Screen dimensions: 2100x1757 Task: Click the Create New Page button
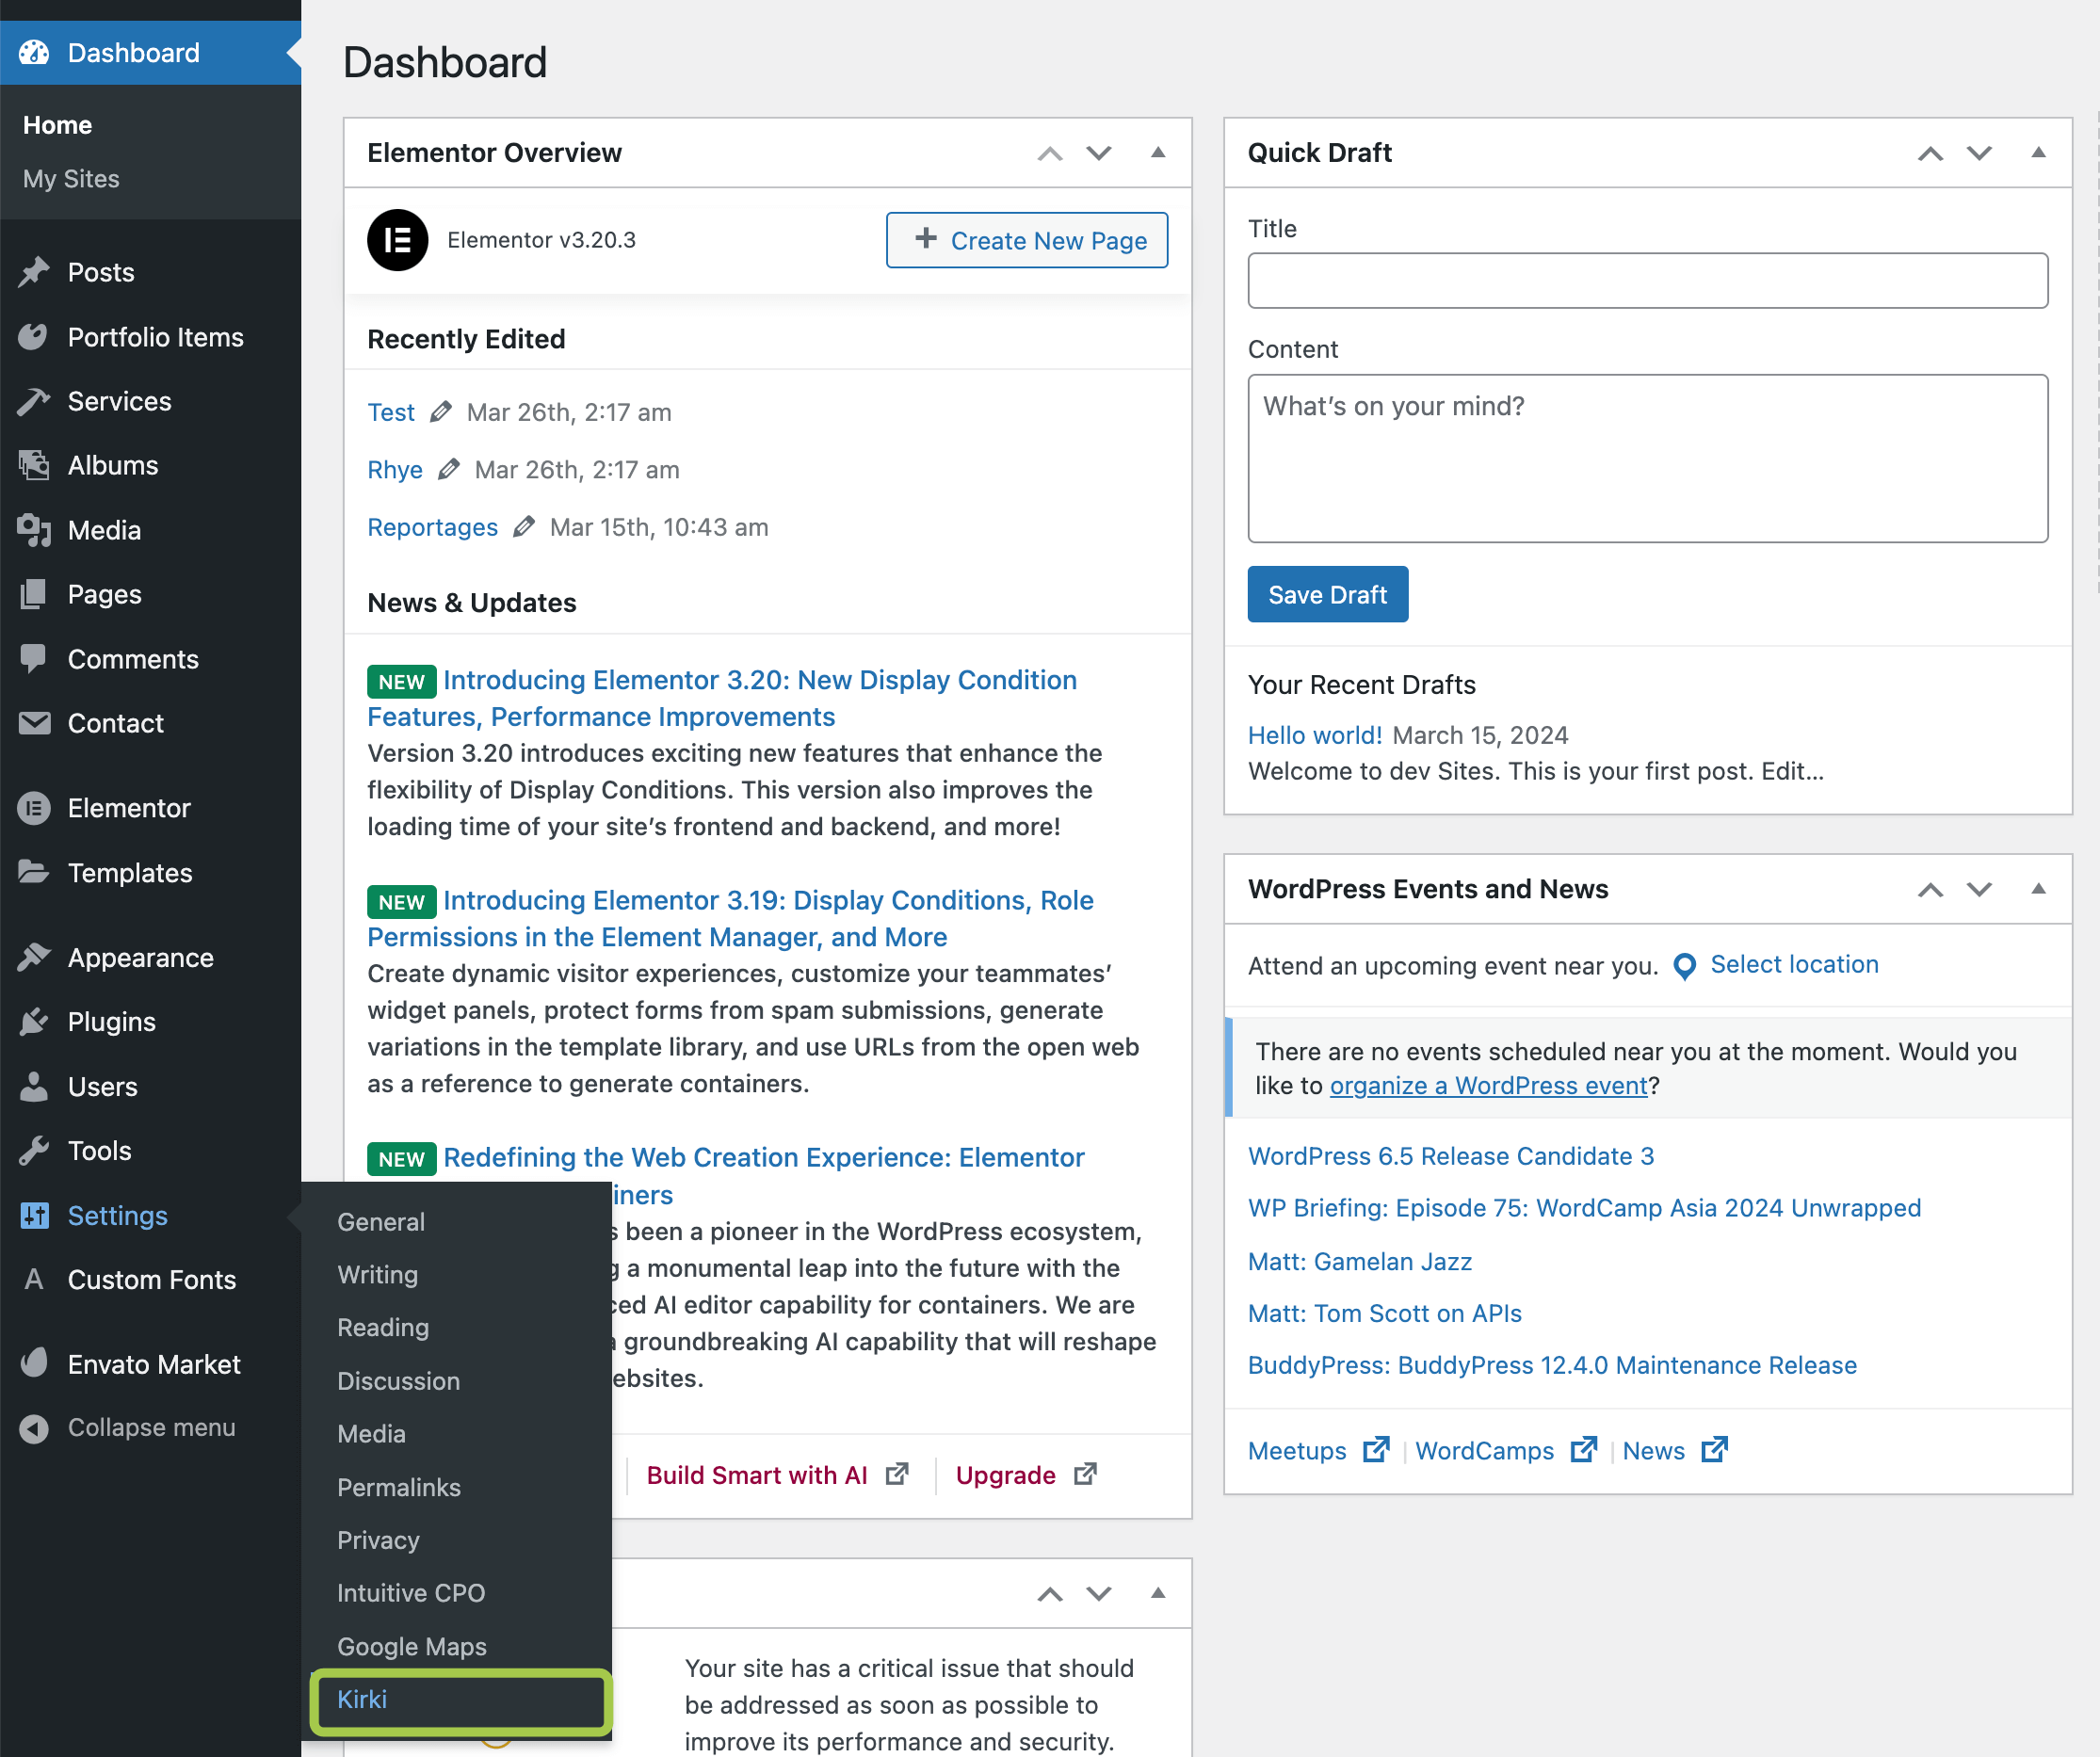tap(1026, 240)
